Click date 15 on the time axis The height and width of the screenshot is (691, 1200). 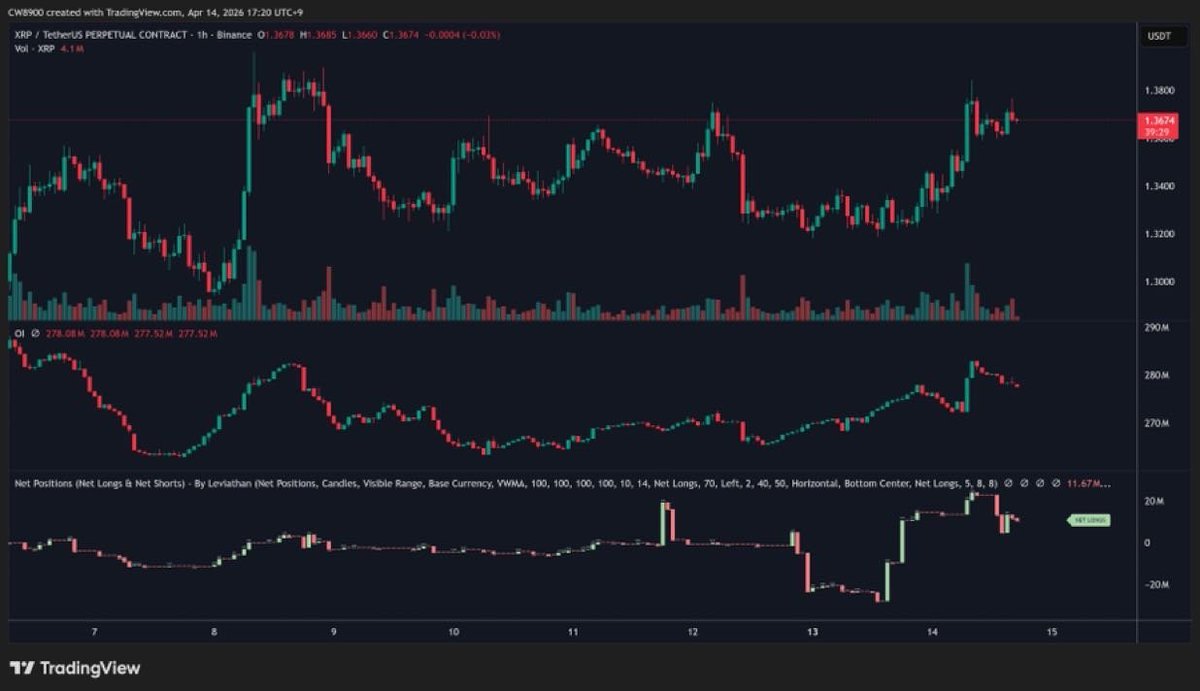click(x=1051, y=632)
